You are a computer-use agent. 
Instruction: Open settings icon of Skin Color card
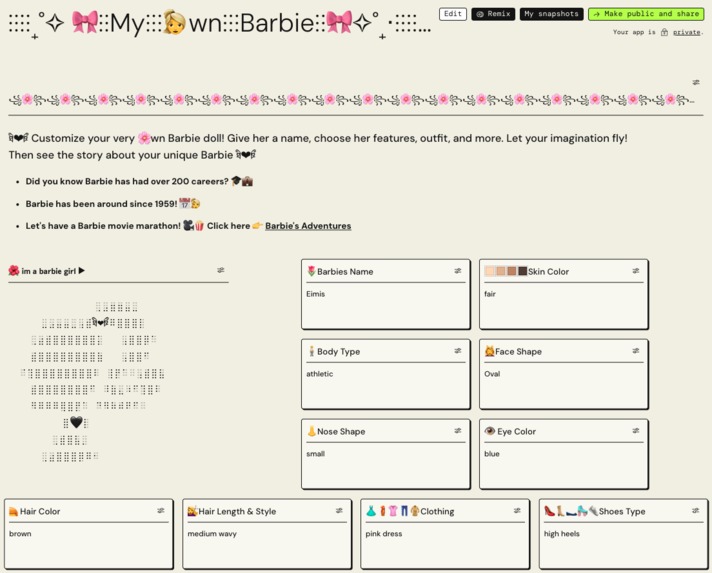tap(636, 271)
